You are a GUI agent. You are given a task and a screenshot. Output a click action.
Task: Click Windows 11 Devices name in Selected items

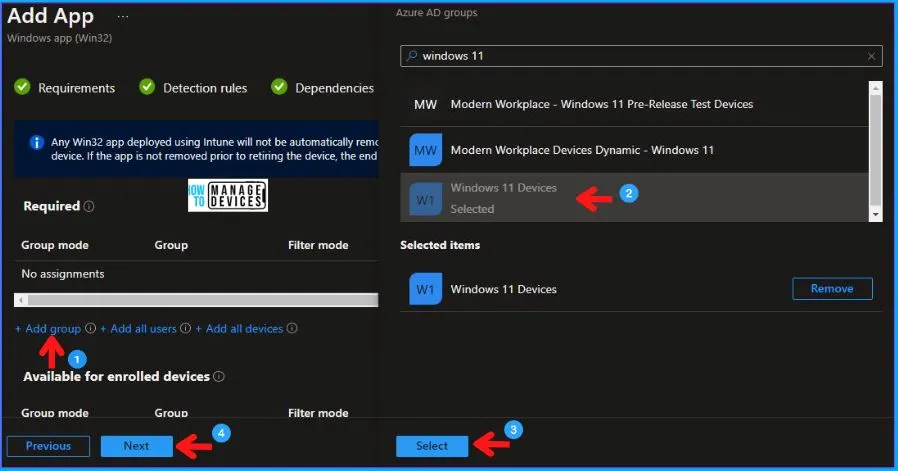tap(503, 289)
